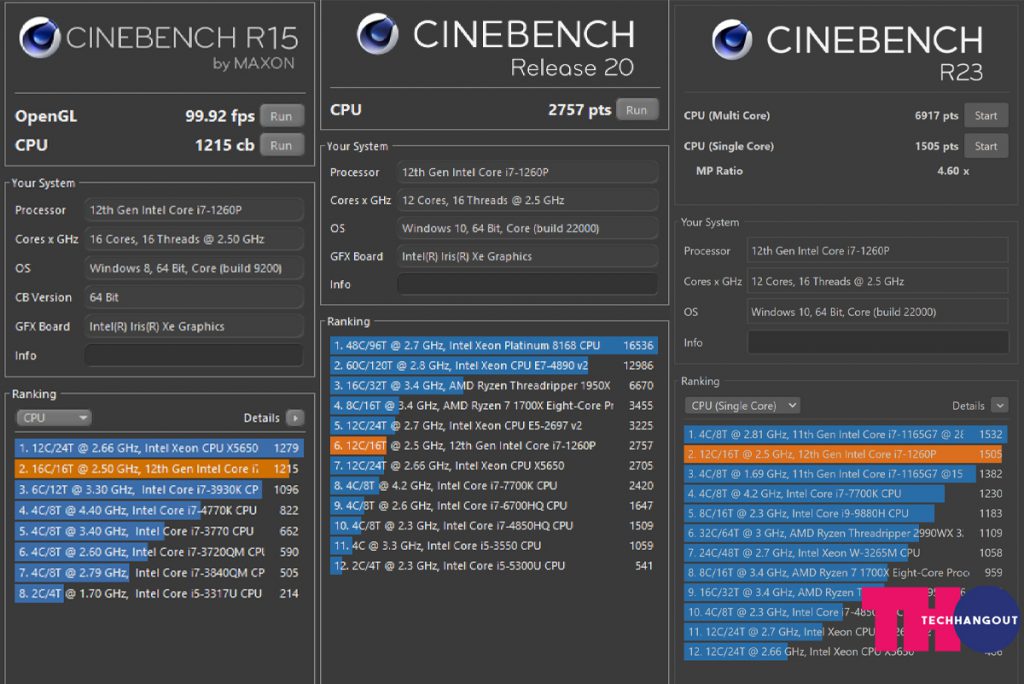Open the CPU ranking dropdown in Cinebench R15
The width and height of the screenshot is (1024, 684).
coord(54,417)
